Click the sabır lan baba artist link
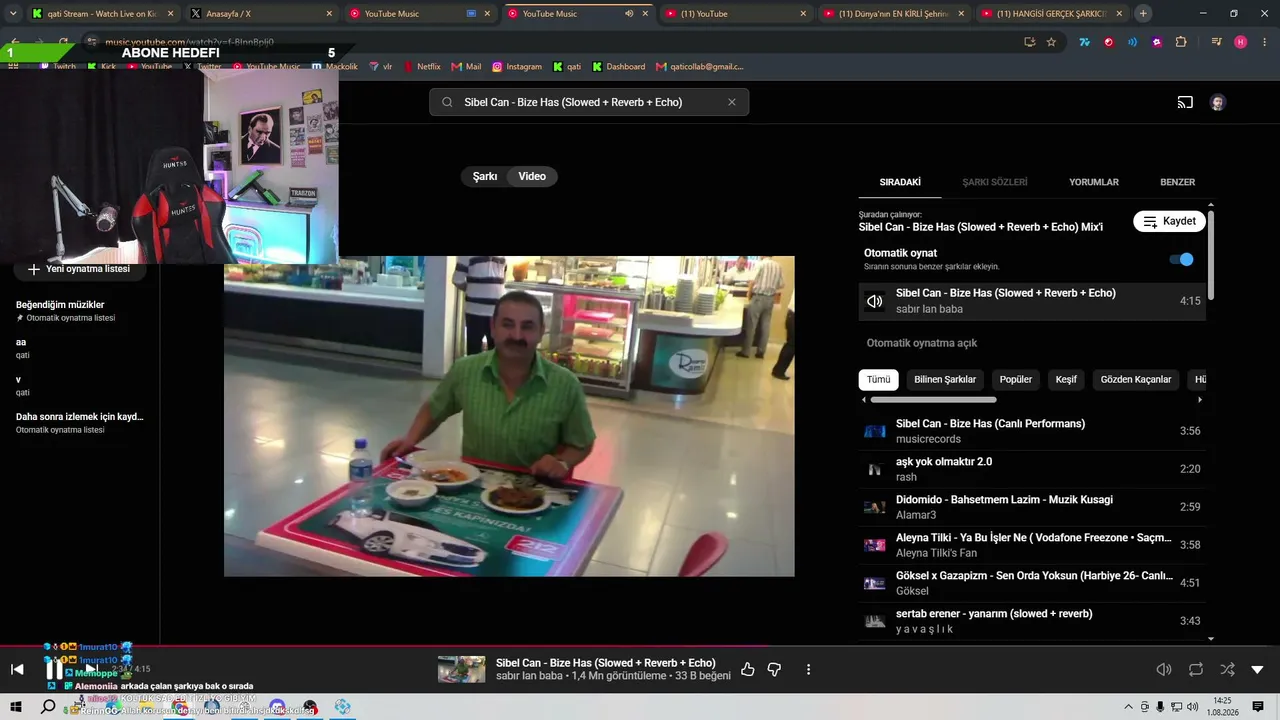 pyautogui.click(x=529, y=676)
